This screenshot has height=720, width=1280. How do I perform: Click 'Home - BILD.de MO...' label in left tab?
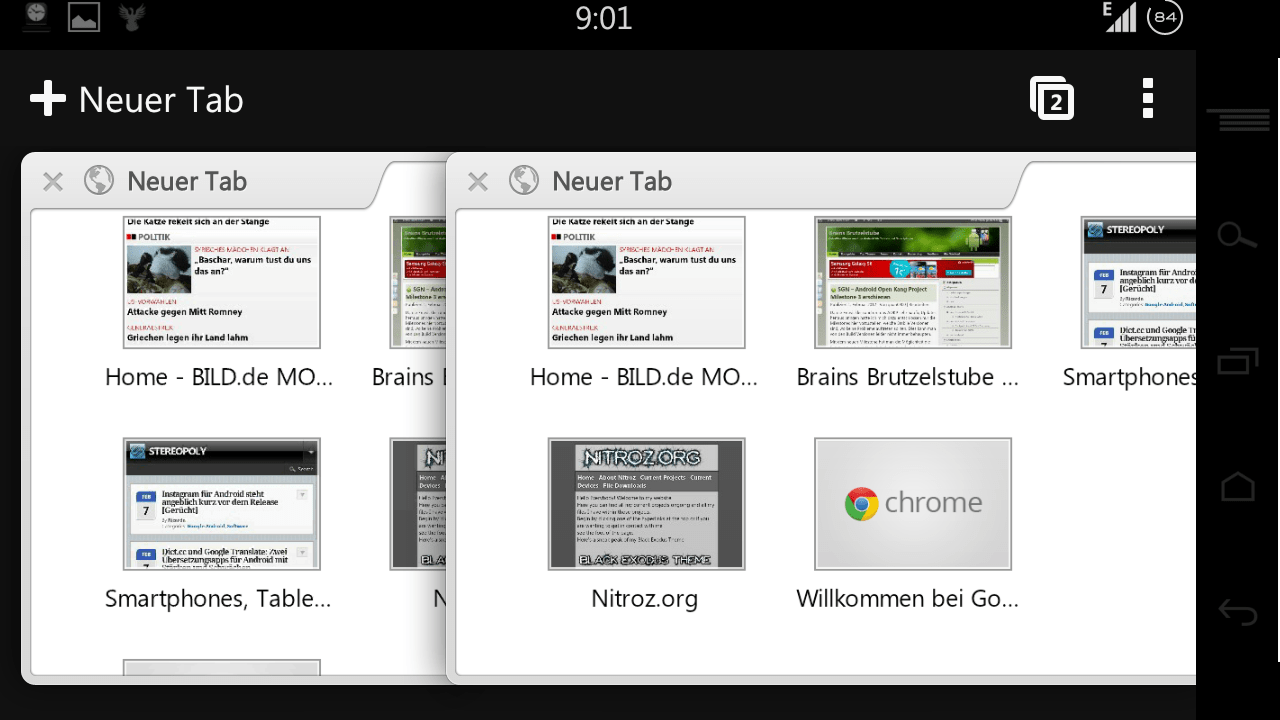point(219,377)
